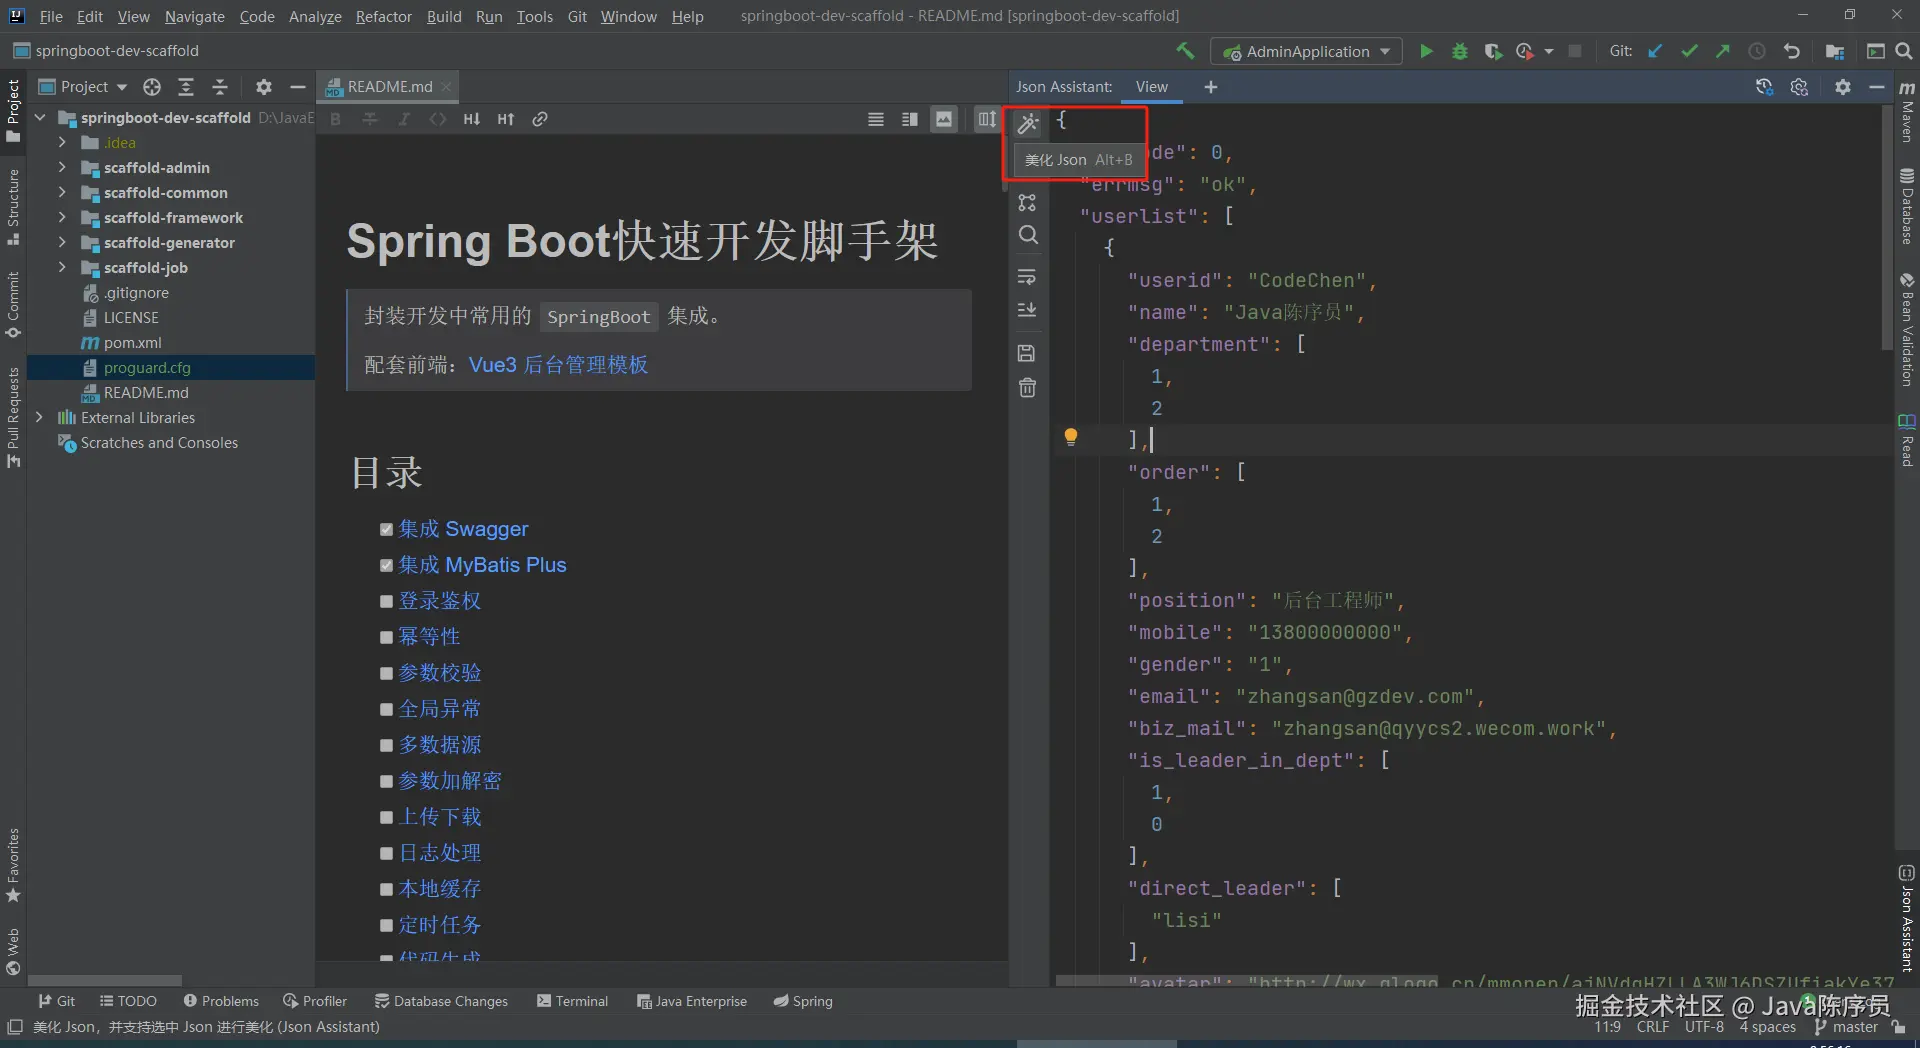Click the search icon in Json Assistant sidebar
This screenshot has height=1048, width=1920.
pos(1028,235)
